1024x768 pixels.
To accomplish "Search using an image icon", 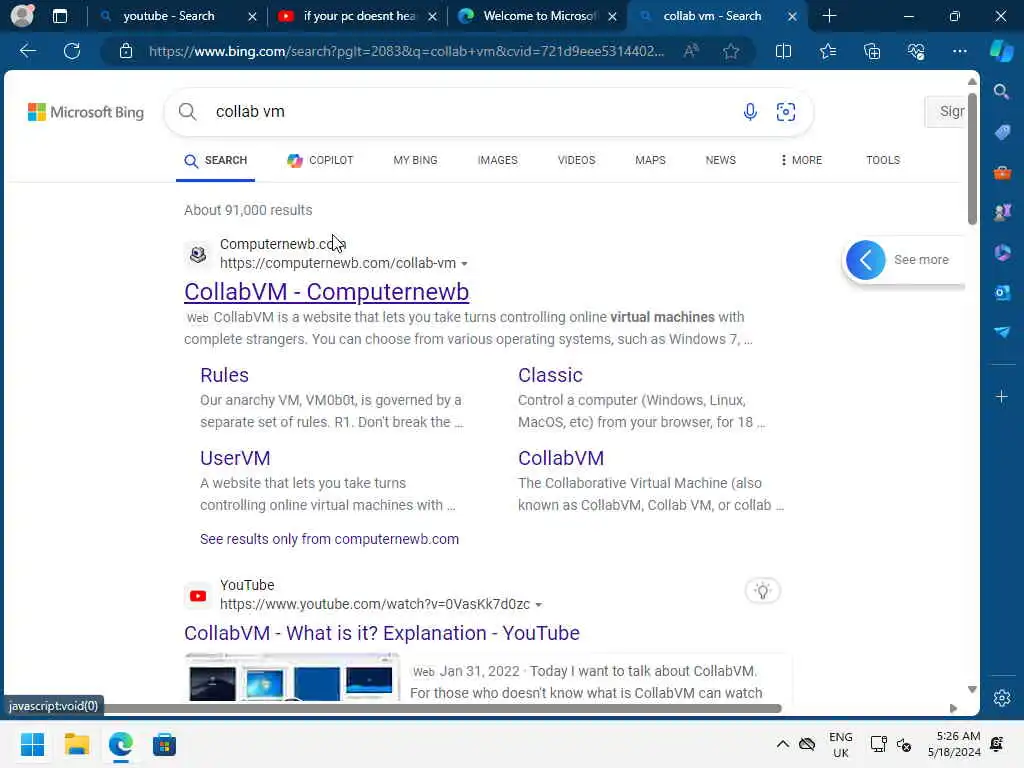I will click(x=786, y=112).
